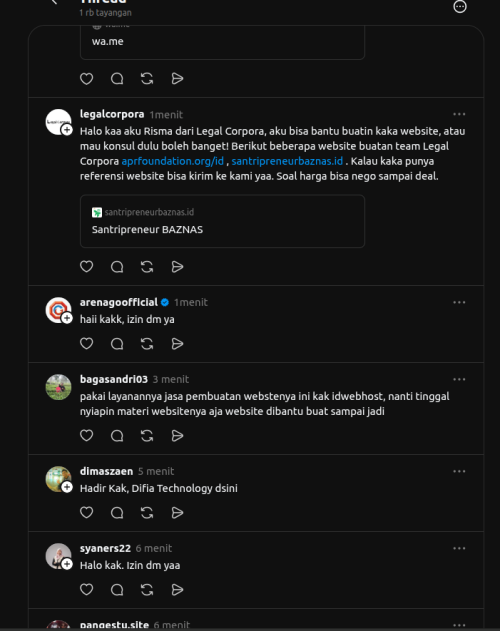
Task: Open more options for legalcorpora's reply
Action: pos(459,114)
